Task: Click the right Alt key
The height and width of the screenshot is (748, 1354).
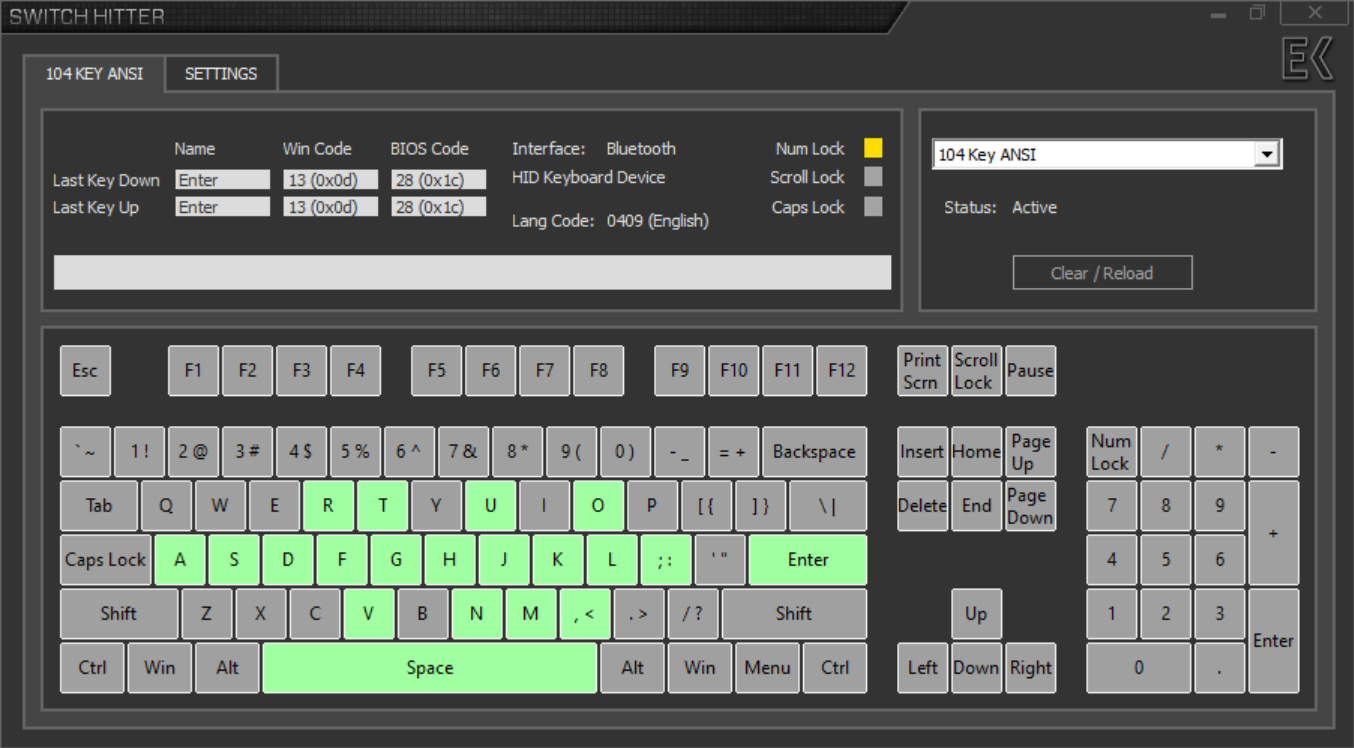Action: (632, 668)
